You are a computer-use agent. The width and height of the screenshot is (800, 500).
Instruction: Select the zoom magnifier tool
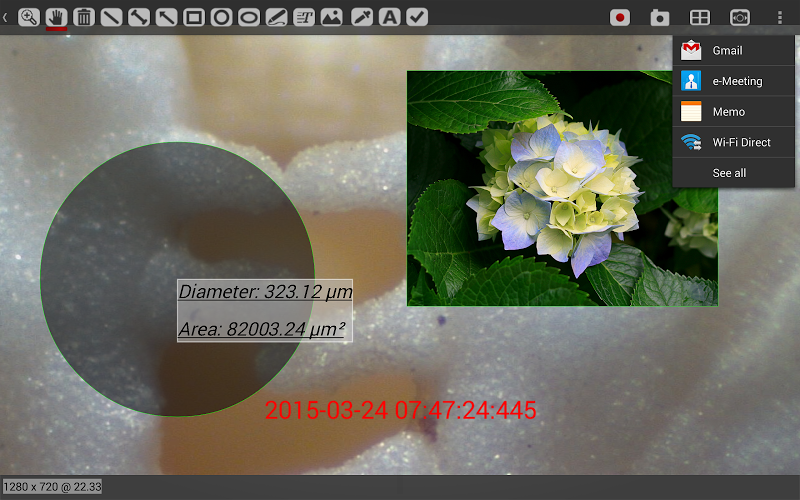29,17
